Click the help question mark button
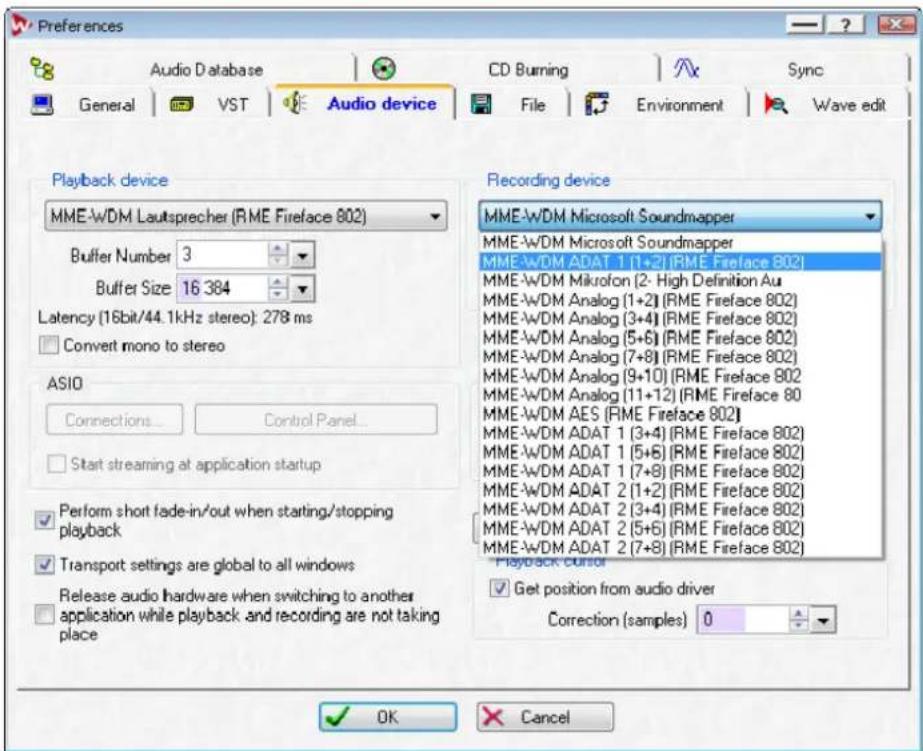923x751 pixels. coord(845,25)
